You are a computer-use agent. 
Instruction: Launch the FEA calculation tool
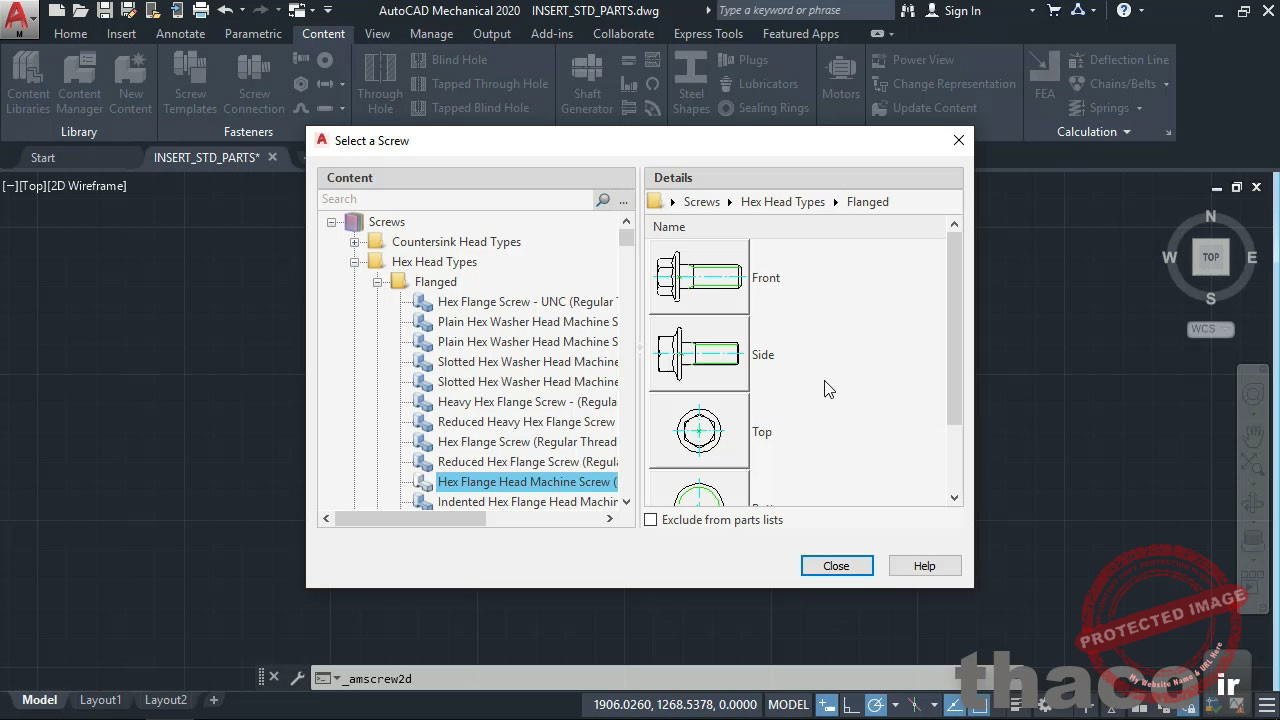[1045, 77]
